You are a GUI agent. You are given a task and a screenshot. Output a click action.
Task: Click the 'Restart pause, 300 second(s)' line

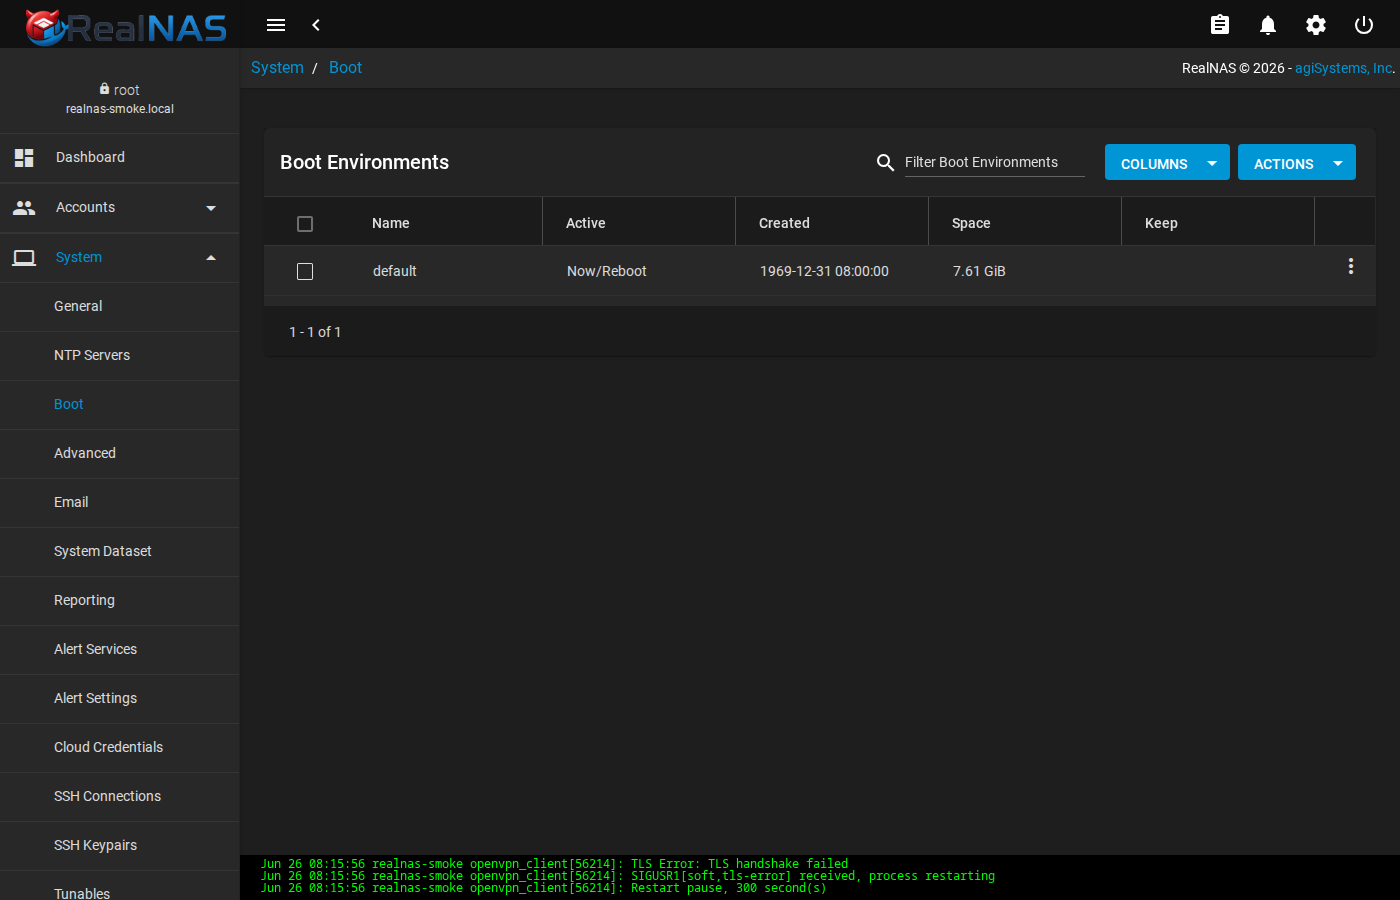tap(544, 888)
